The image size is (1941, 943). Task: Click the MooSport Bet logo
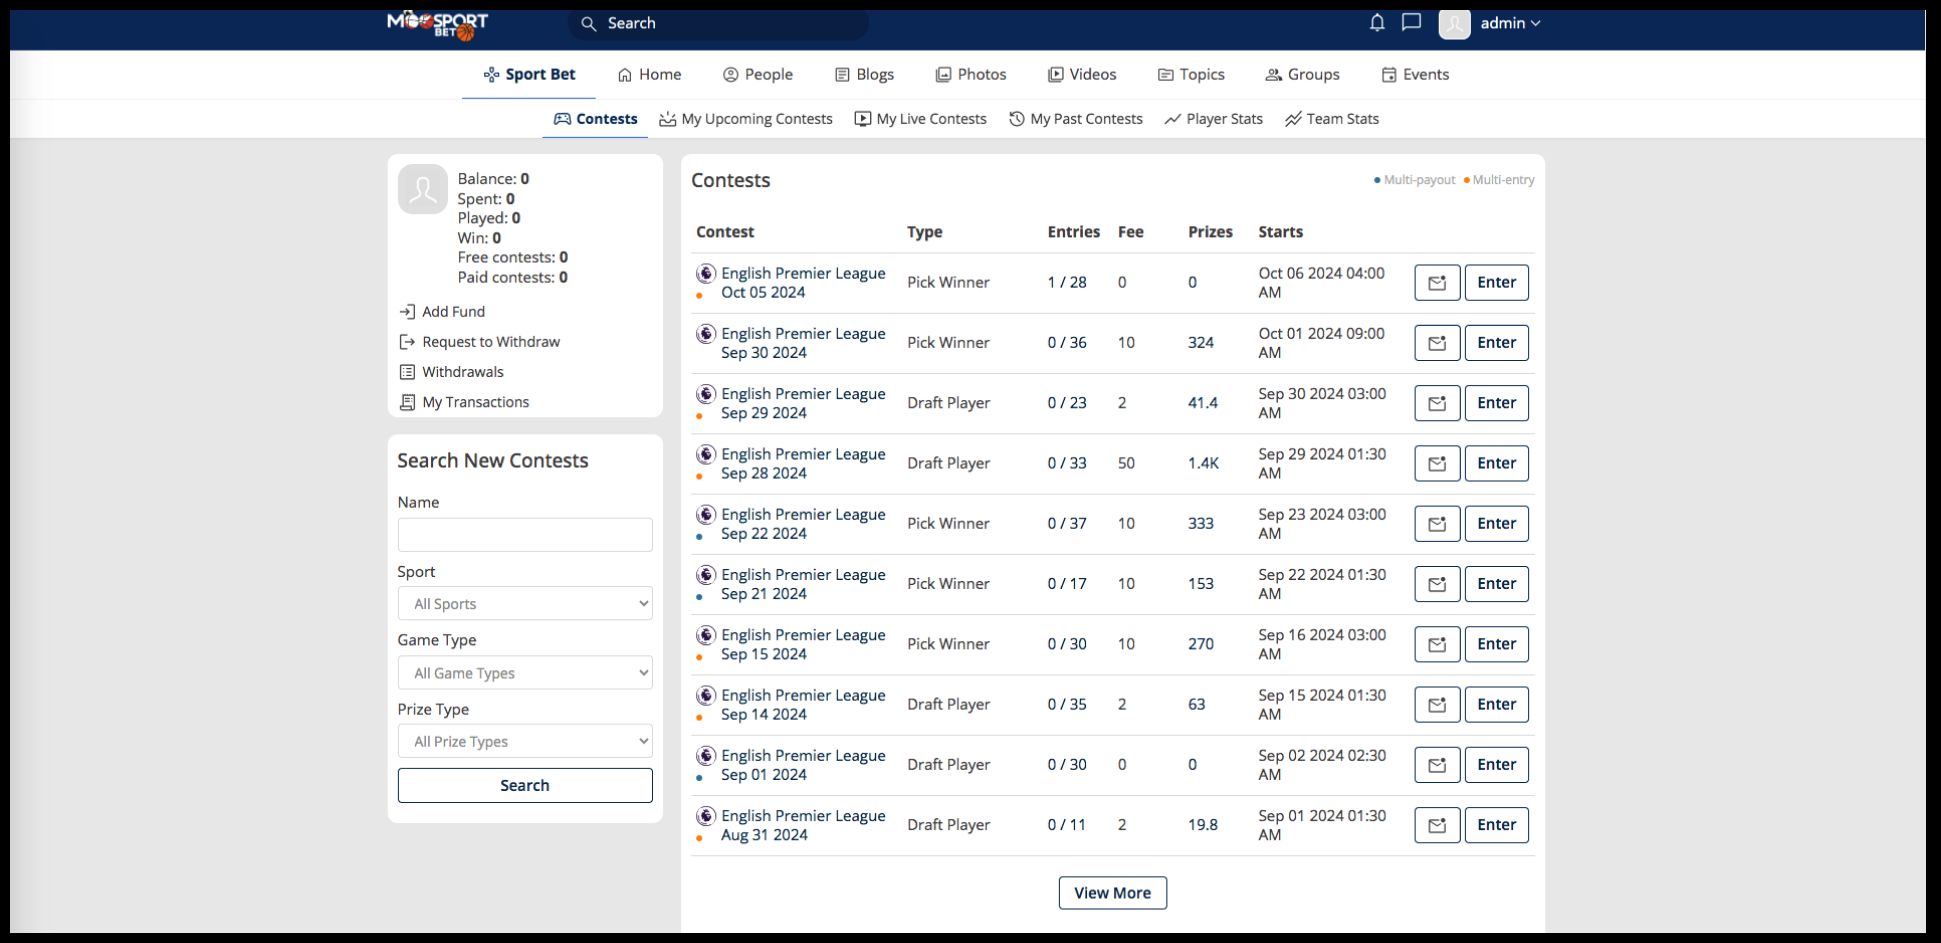click(437, 24)
